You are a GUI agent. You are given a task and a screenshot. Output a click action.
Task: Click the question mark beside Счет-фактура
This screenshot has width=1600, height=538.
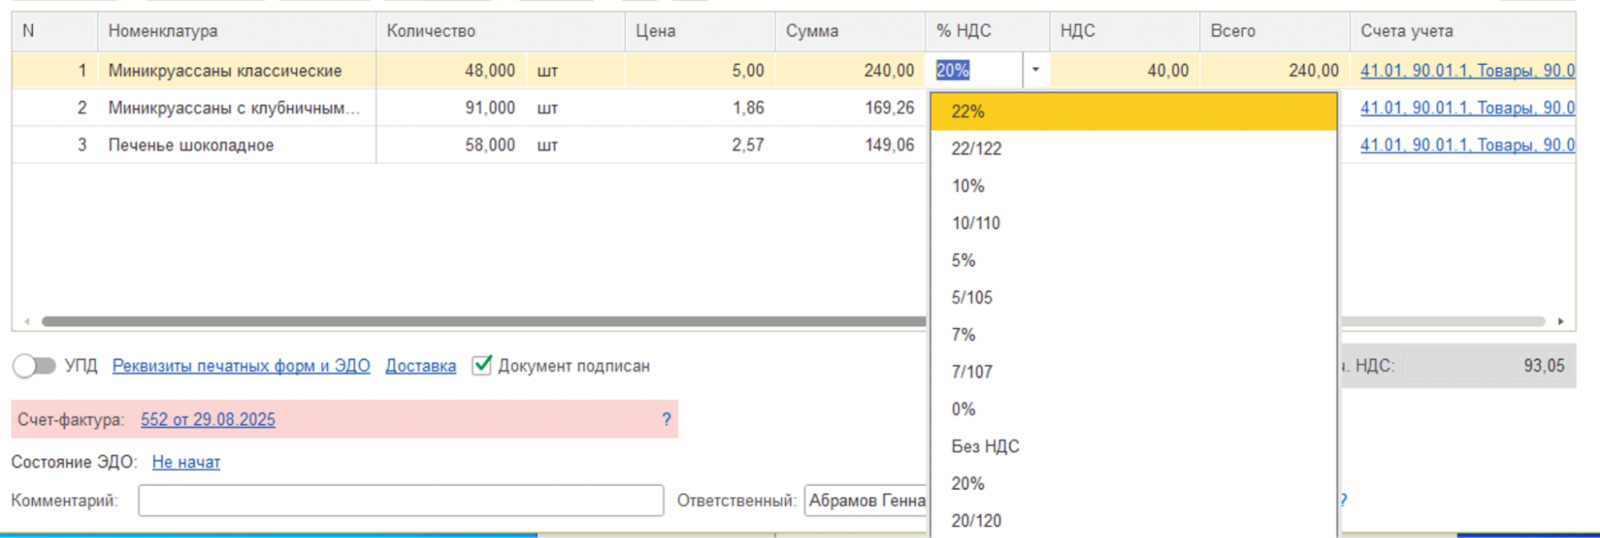(x=666, y=420)
